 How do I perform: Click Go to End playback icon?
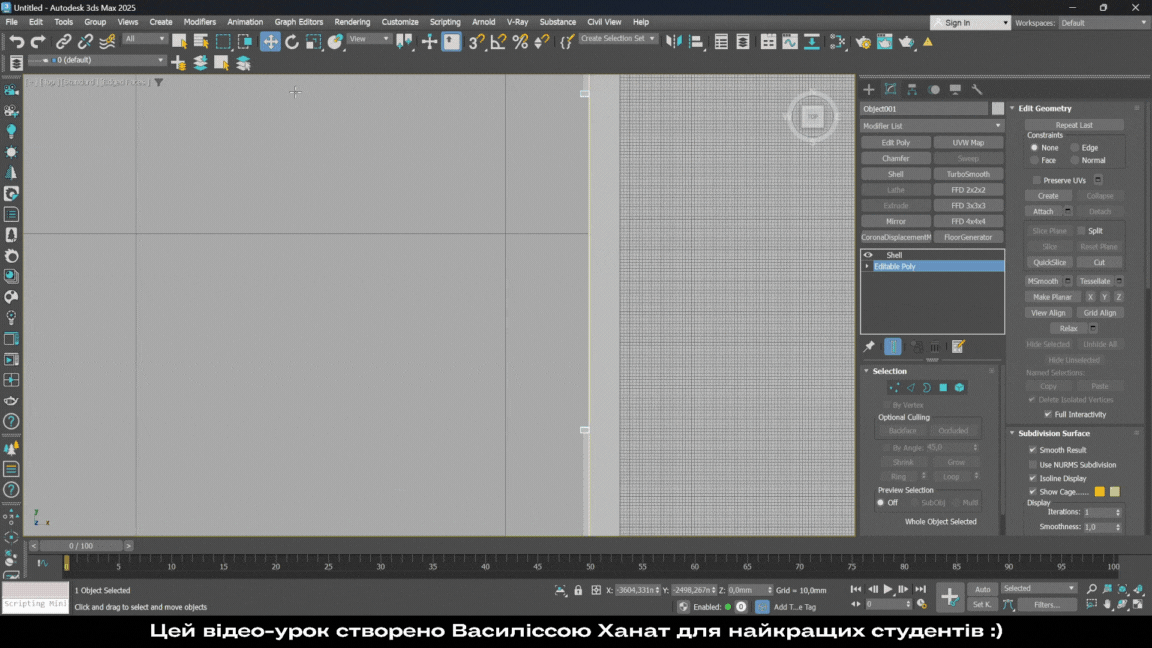click(921, 589)
